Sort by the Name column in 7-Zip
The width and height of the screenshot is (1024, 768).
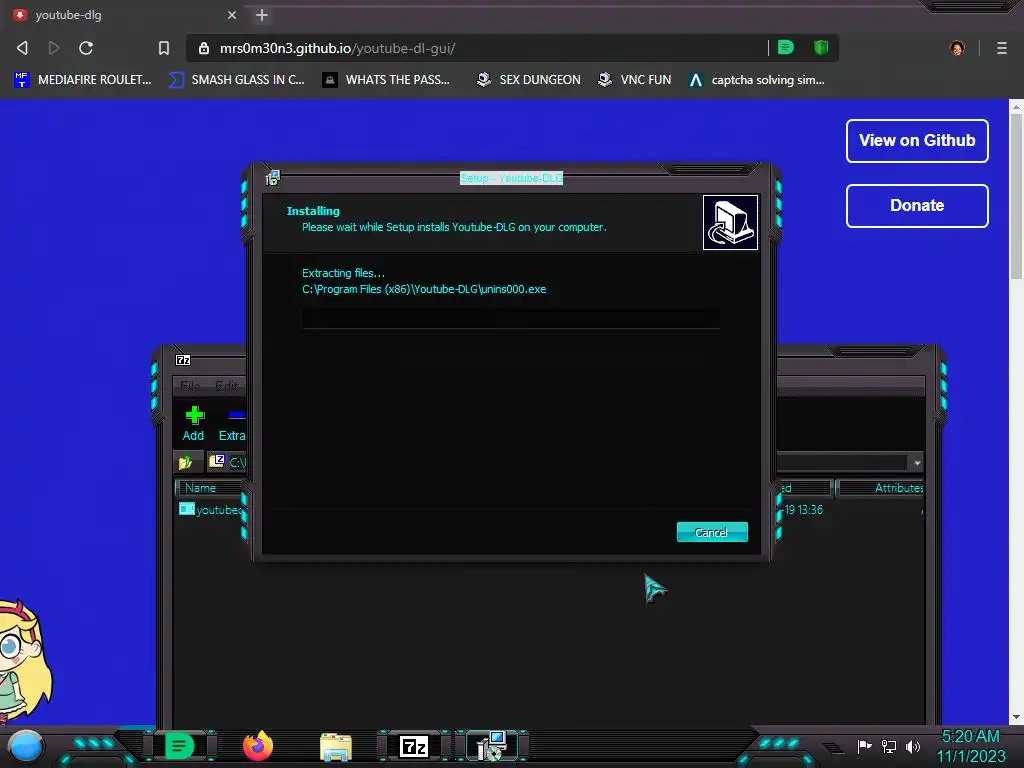click(x=212, y=488)
